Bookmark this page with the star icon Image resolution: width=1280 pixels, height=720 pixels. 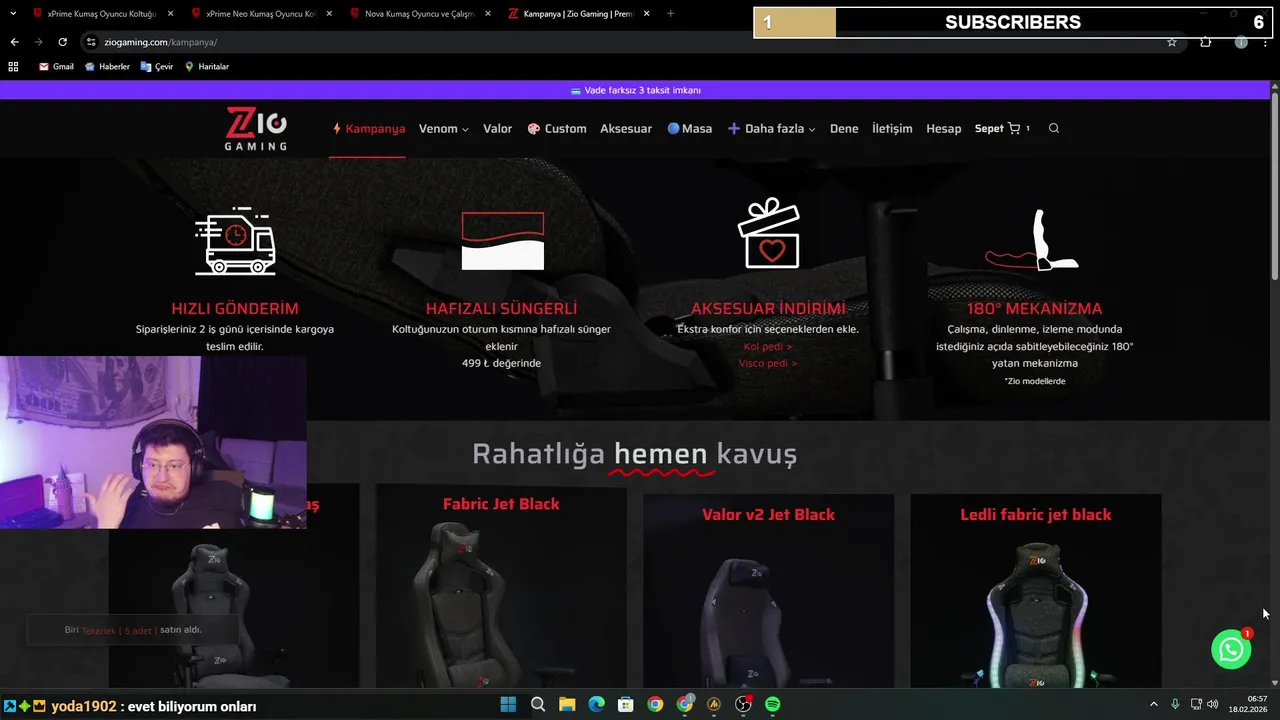click(1172, 42)
